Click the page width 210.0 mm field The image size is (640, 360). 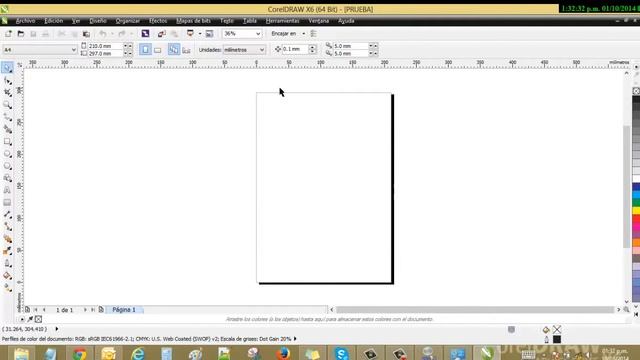[105, 46]
